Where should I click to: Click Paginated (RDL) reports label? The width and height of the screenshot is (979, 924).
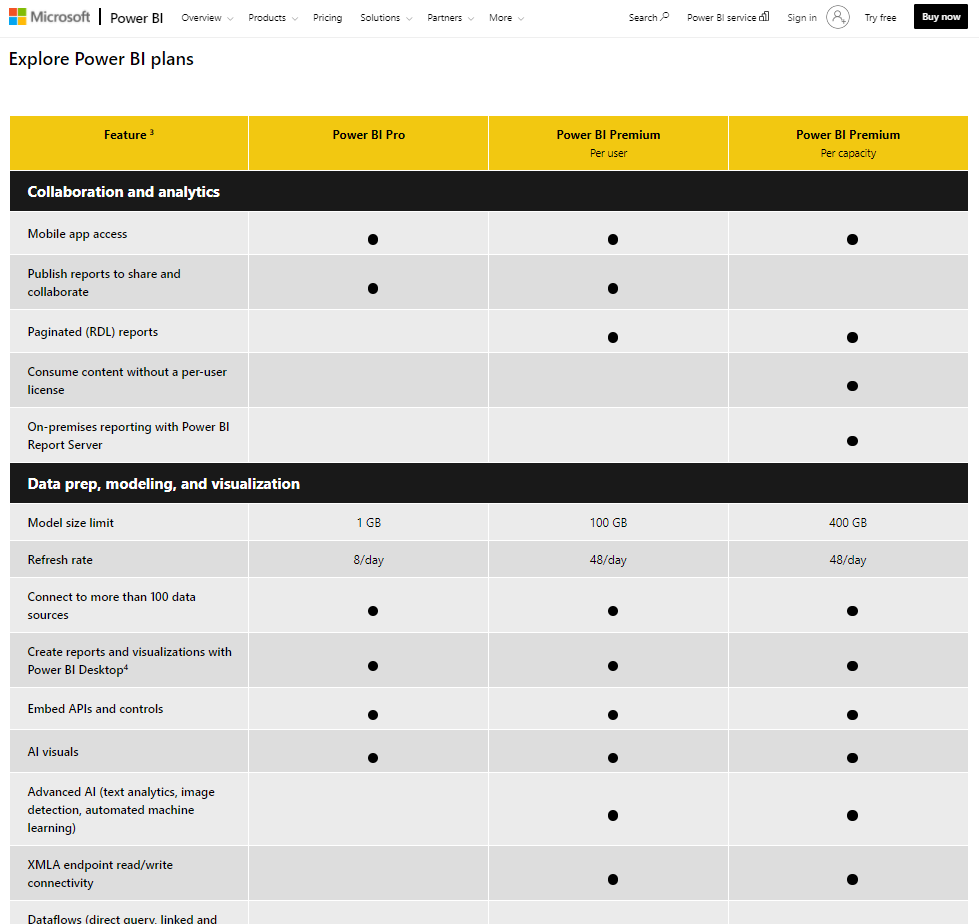click(x=92, y=332)
